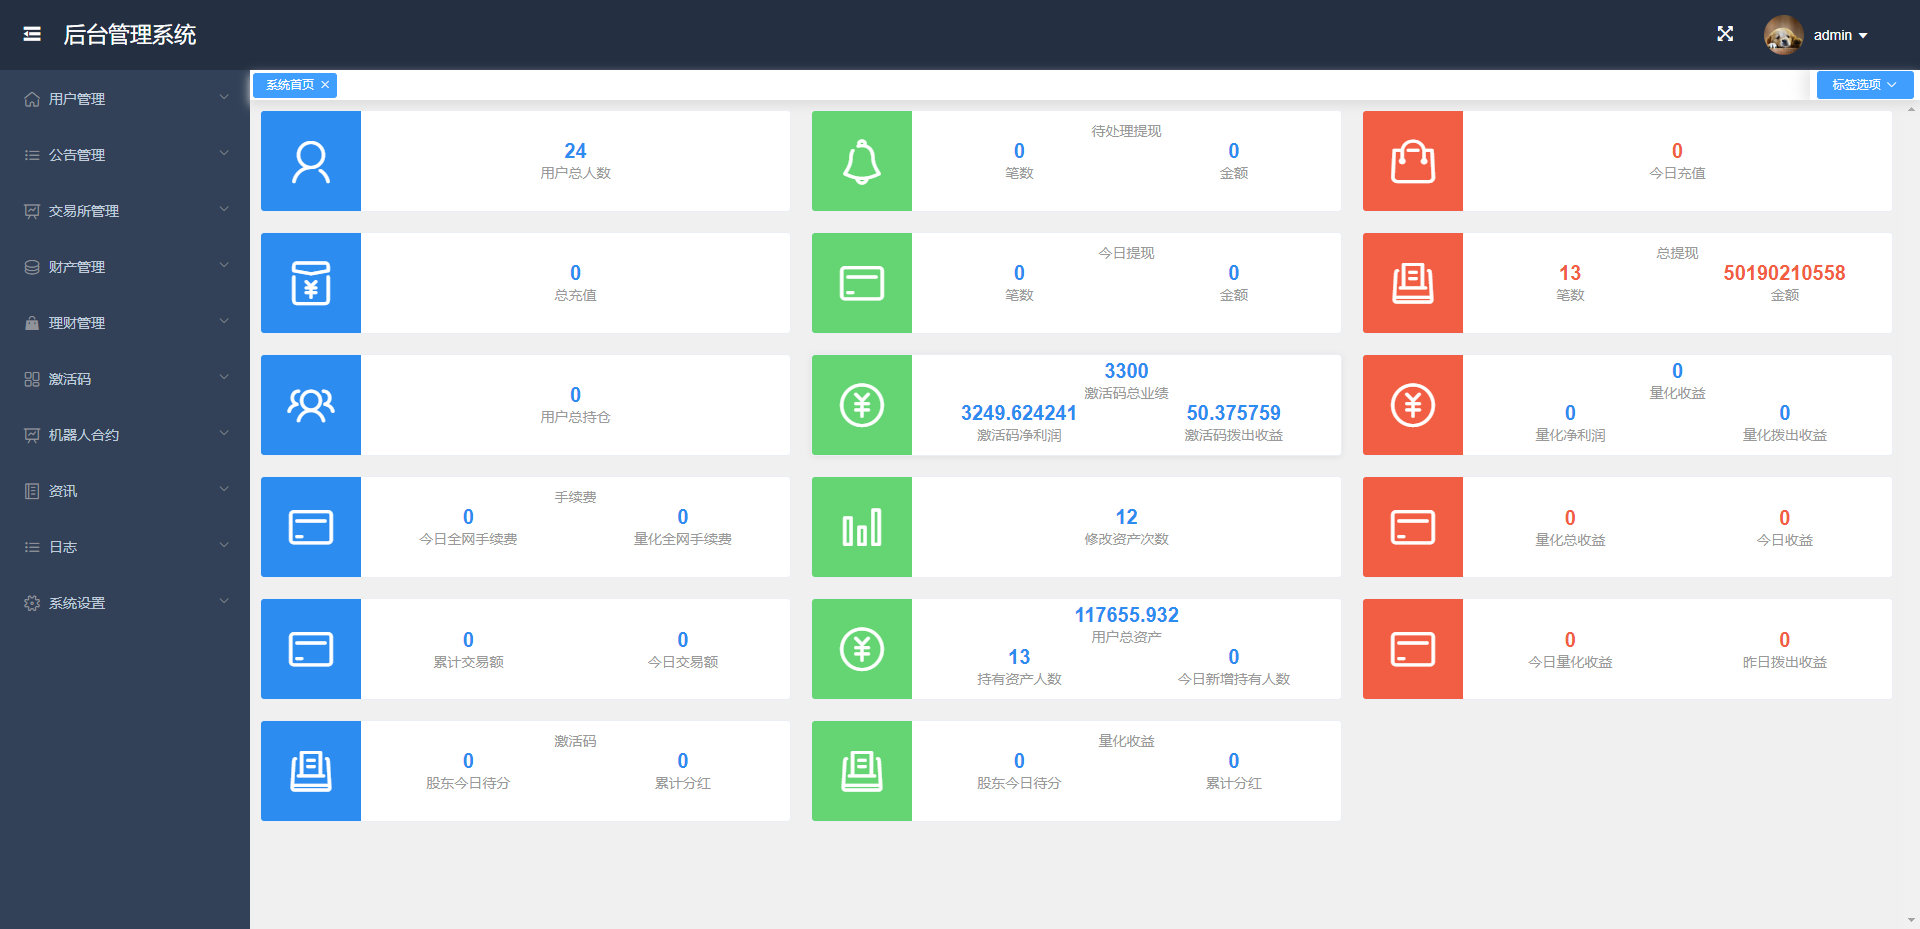Click the red shopping bag icon for today's recharge

[x=1413, y=161]
